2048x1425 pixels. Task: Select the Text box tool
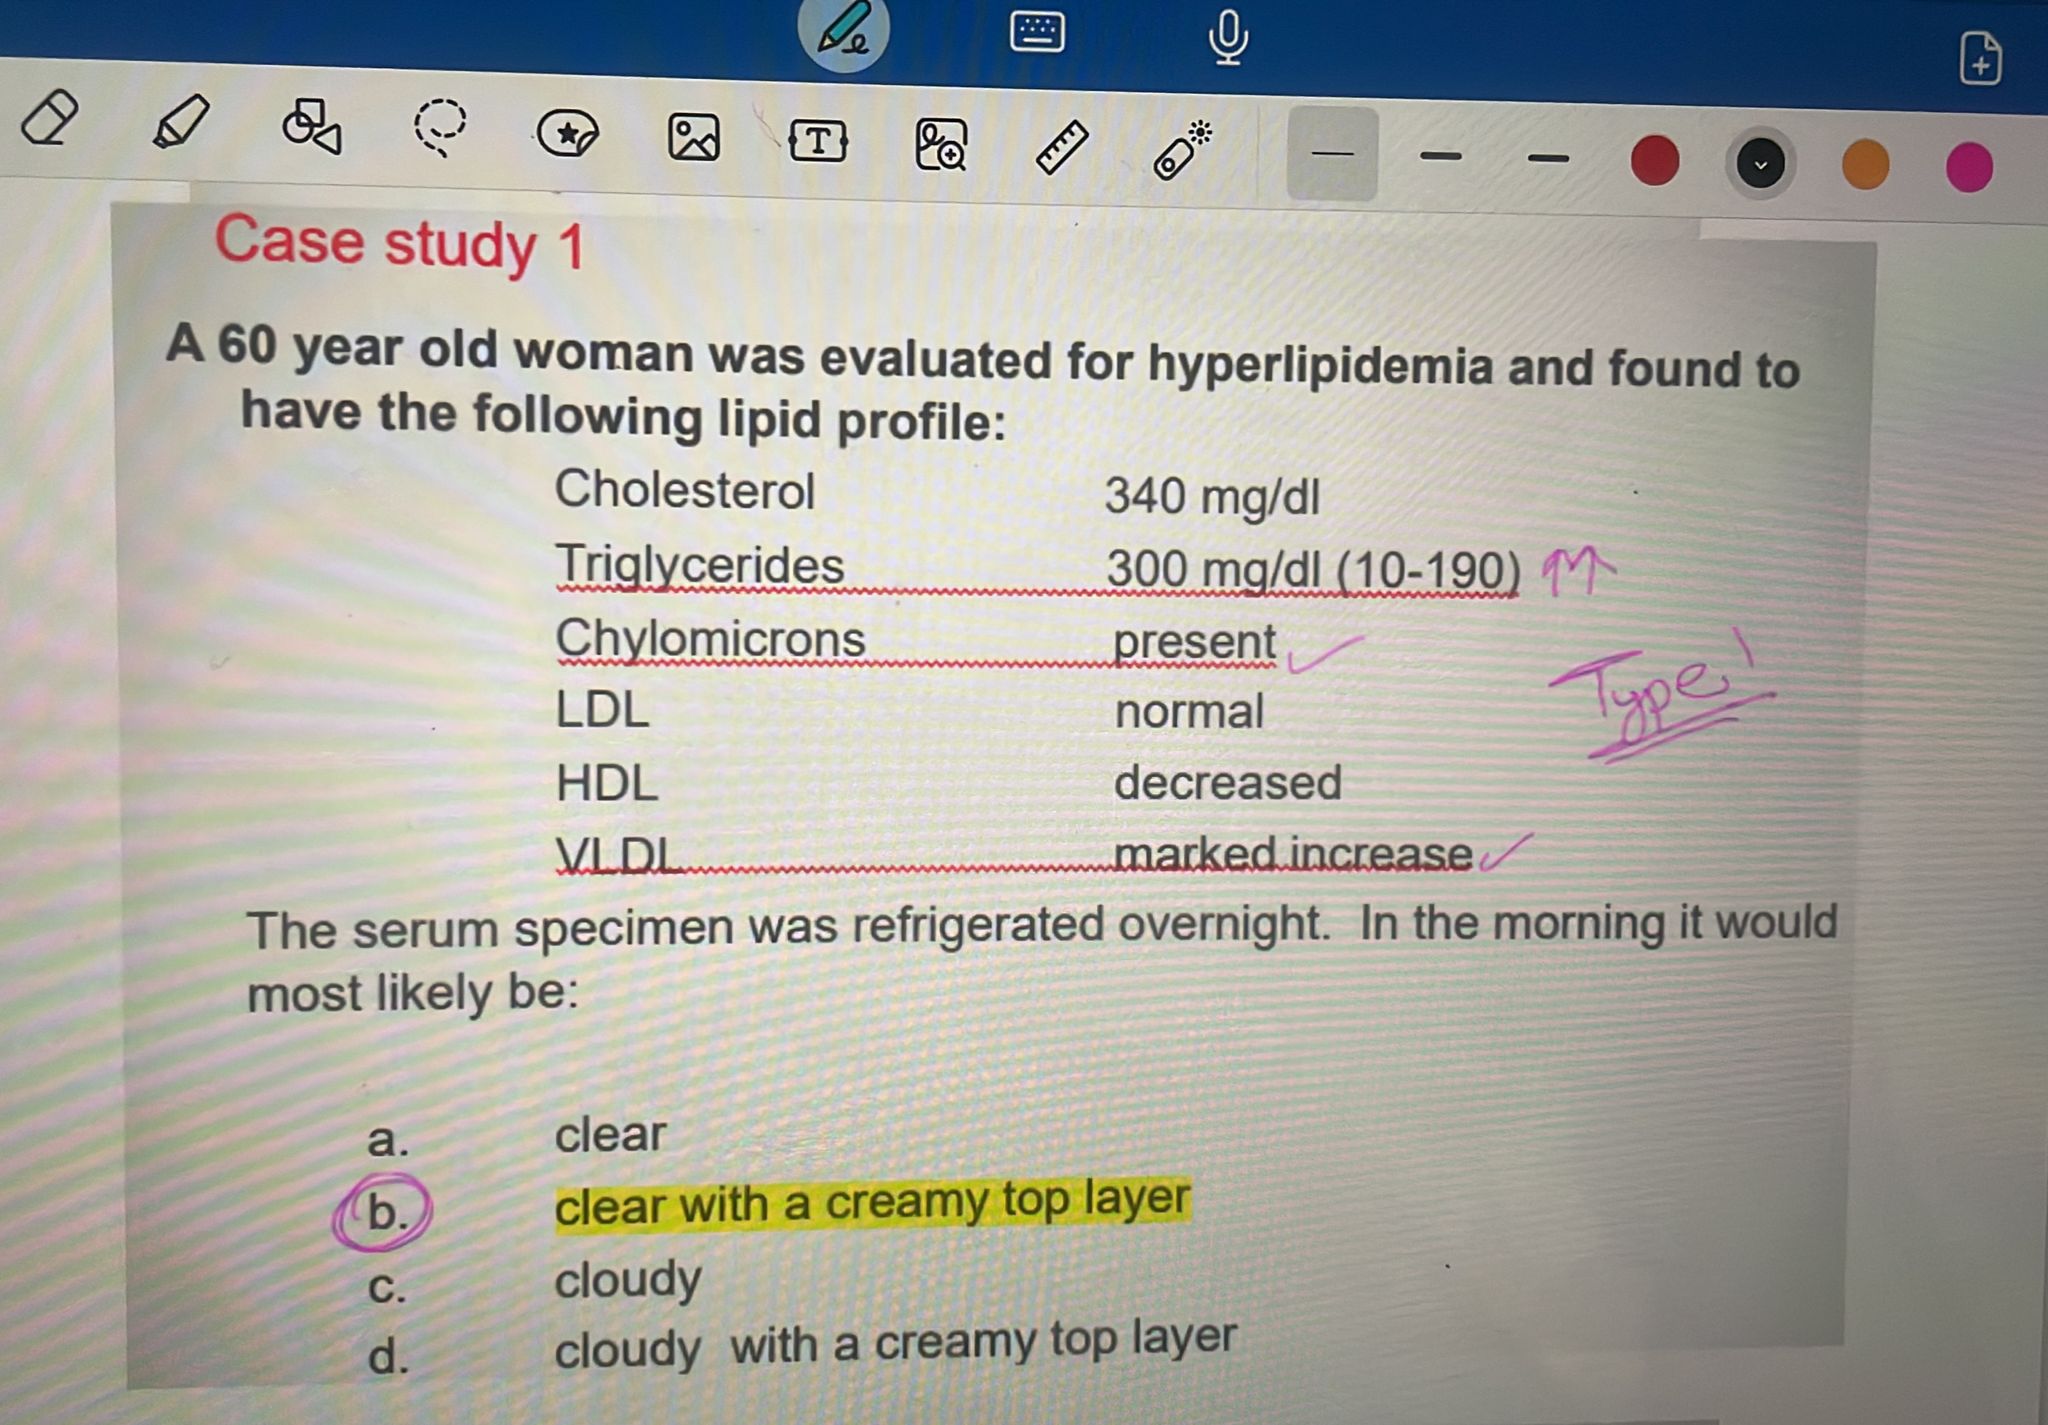[x=818, y=141]
